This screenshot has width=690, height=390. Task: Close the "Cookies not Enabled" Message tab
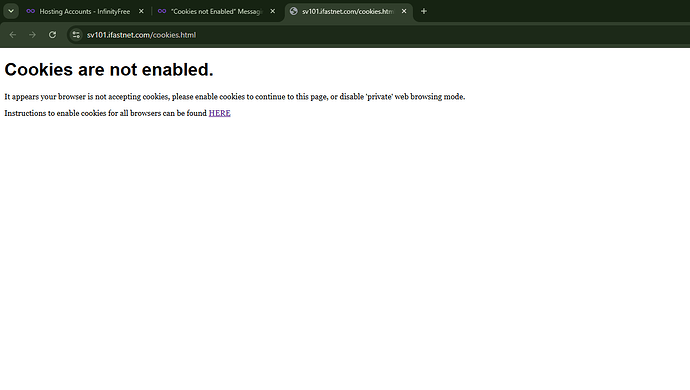click(x=273, y=11)
